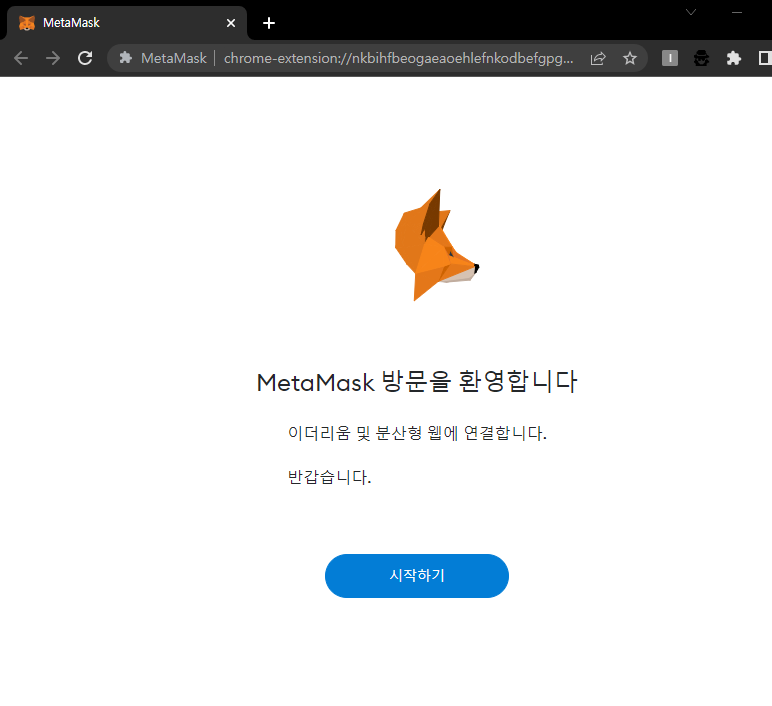Image resolution: width=772 pixels, height=706 pixels.
Task: Click the heading MetaMask 방문을 환영합니다
Action: 417,382
